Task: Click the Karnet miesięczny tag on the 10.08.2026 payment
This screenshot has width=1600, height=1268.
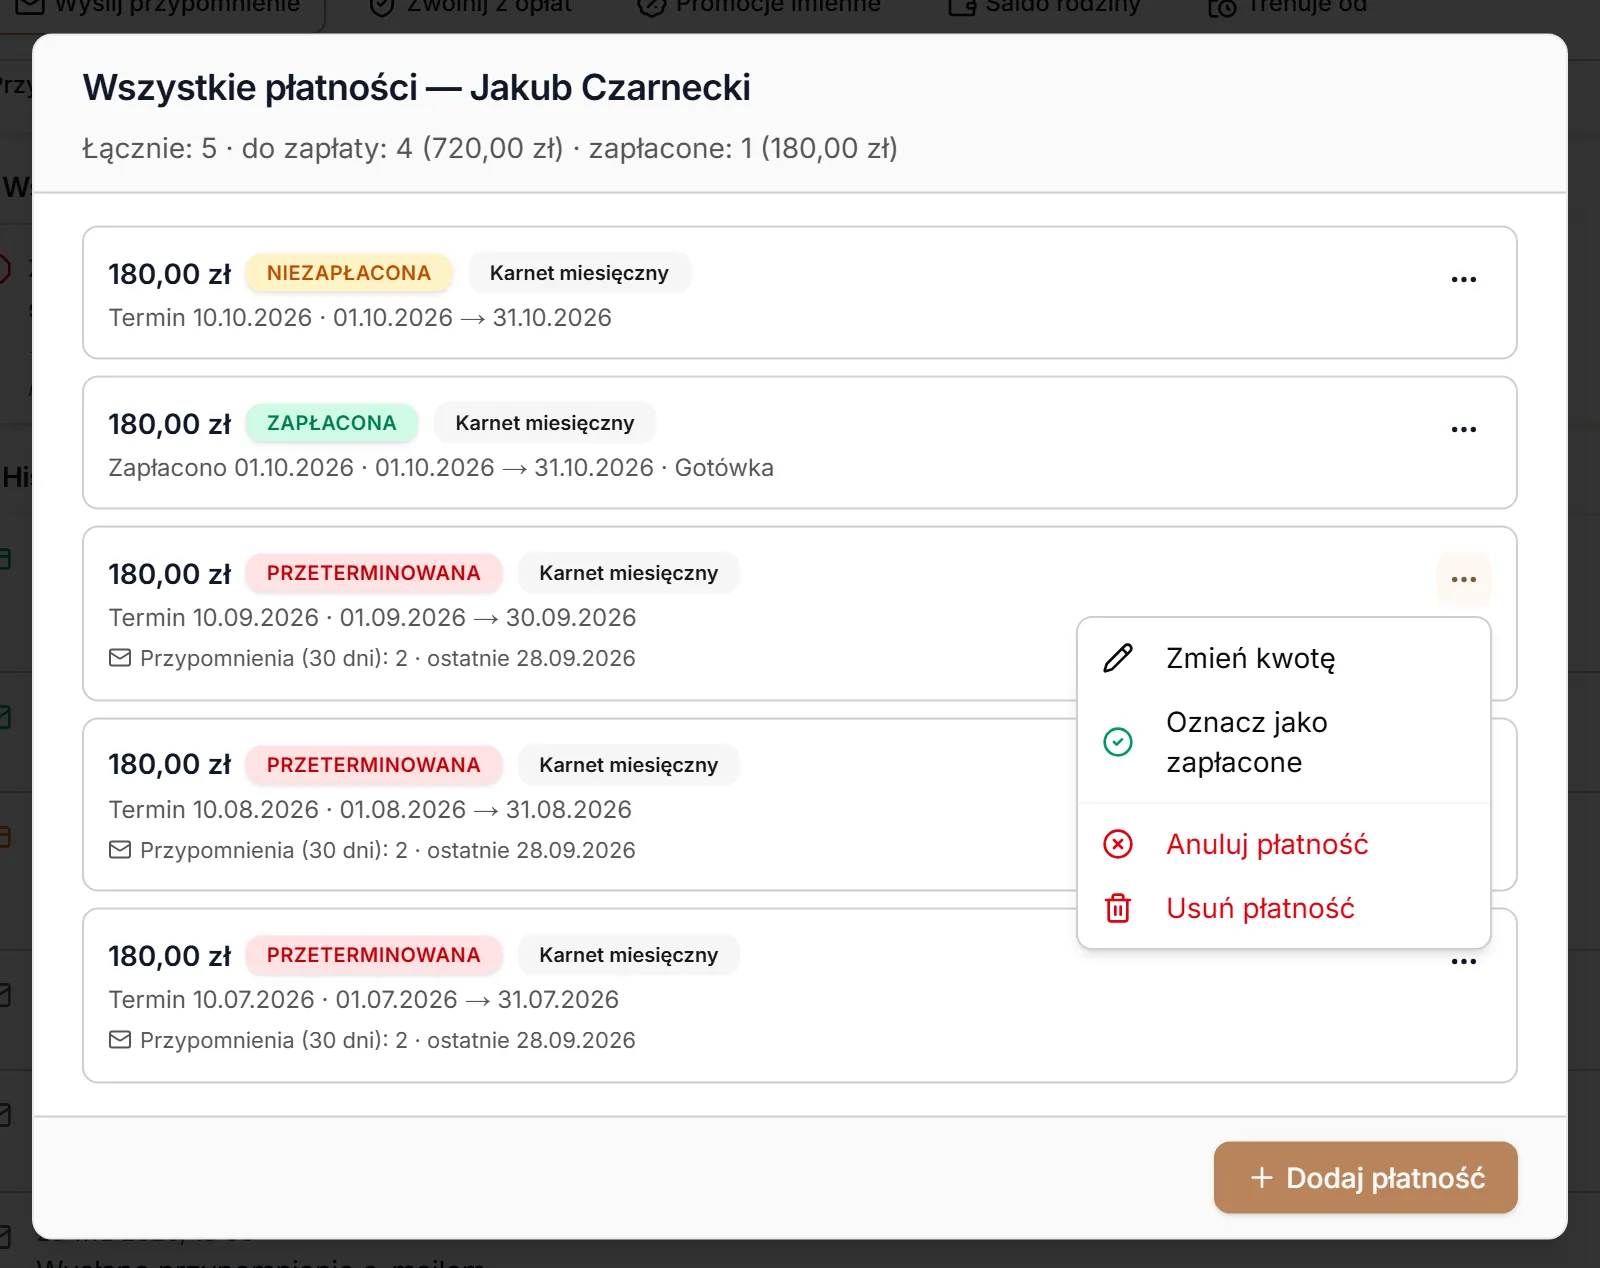Action: tap(628, 765)
